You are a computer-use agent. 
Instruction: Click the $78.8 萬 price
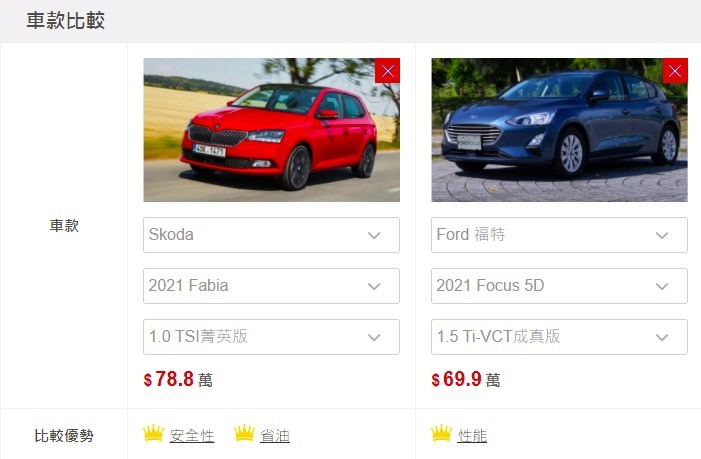pos(178,379)
